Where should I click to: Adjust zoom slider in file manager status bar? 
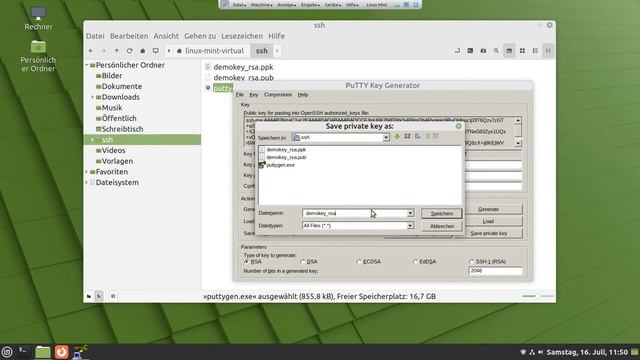538,296
